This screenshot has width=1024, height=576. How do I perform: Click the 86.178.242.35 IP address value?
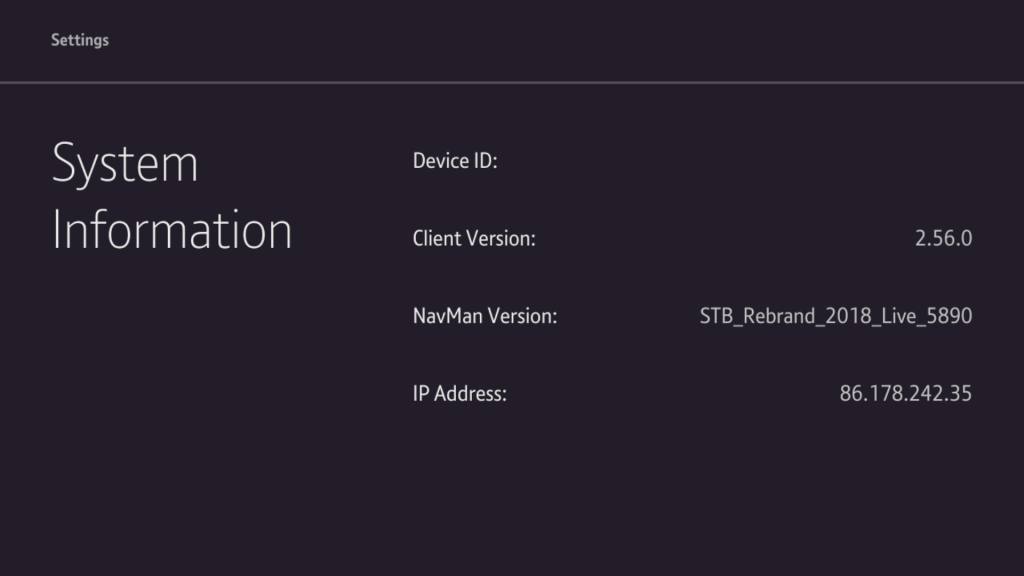pos(905,394)
